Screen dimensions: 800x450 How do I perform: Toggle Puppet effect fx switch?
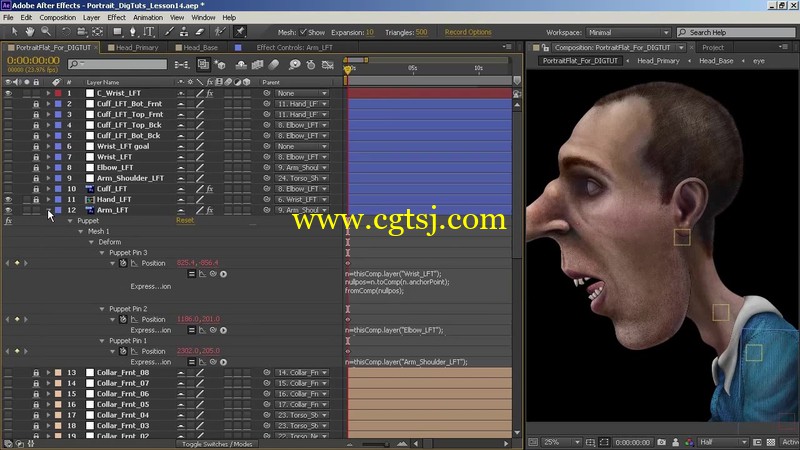coord(8,221)
